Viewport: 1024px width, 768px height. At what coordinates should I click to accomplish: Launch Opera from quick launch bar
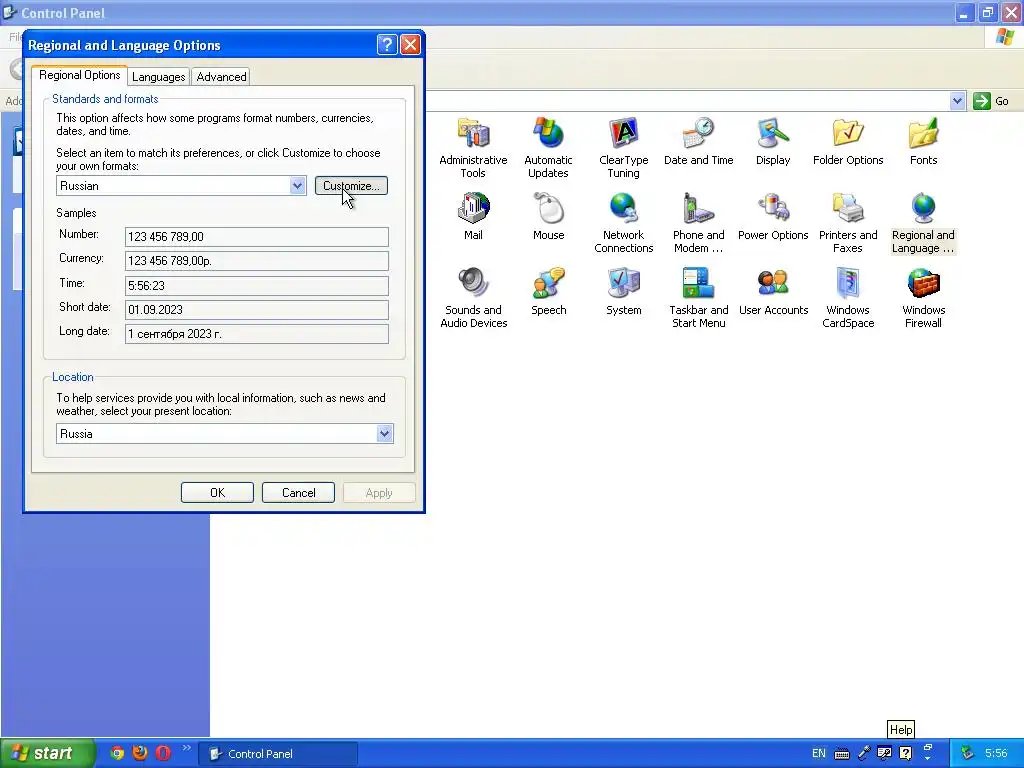[x=163, y=753]
